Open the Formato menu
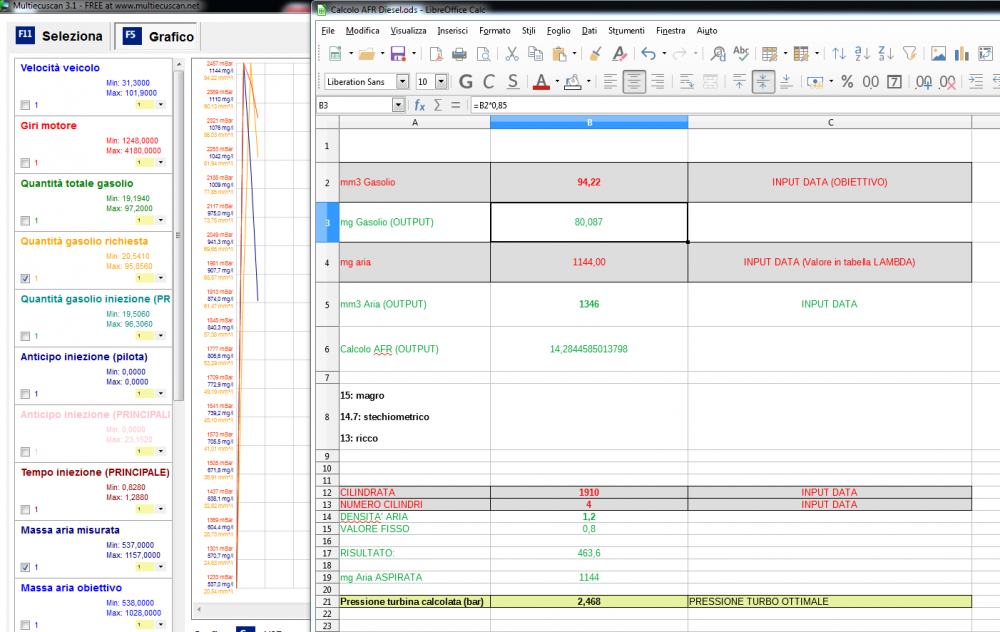This screenshot has height=632, width=1000. [494, 30]
